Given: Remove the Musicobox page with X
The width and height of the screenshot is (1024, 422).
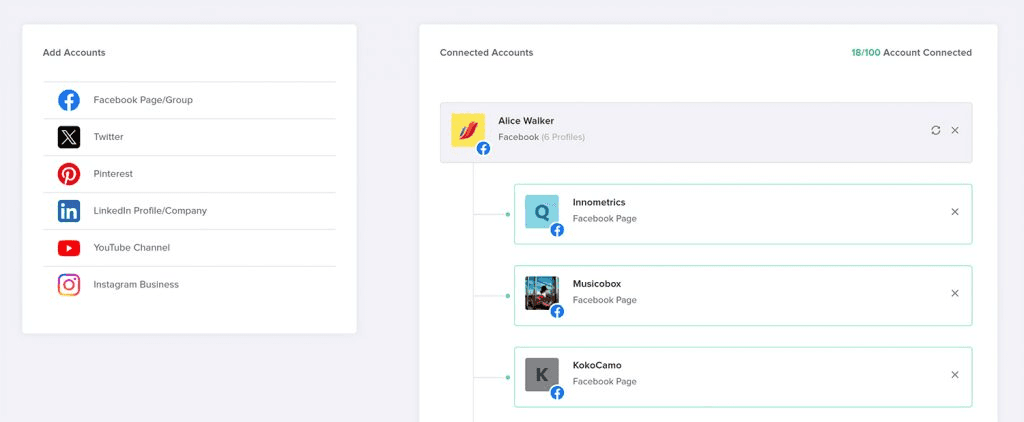Looking at the screenshot, I should click(955, 293).
